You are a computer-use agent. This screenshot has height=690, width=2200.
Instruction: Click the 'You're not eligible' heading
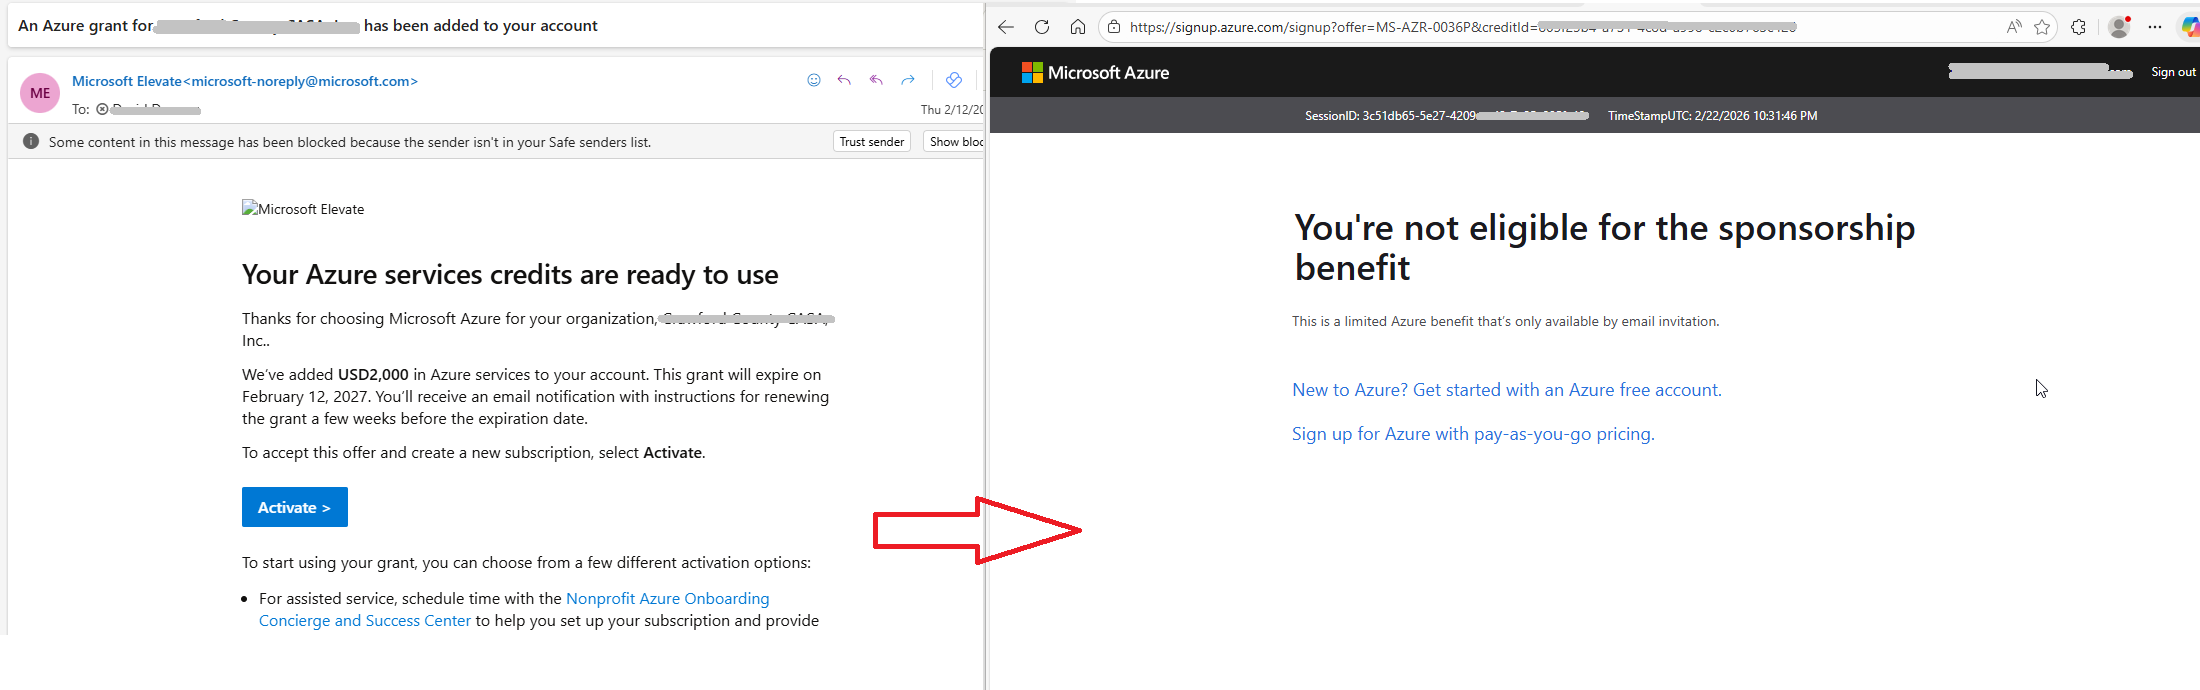1604,247
